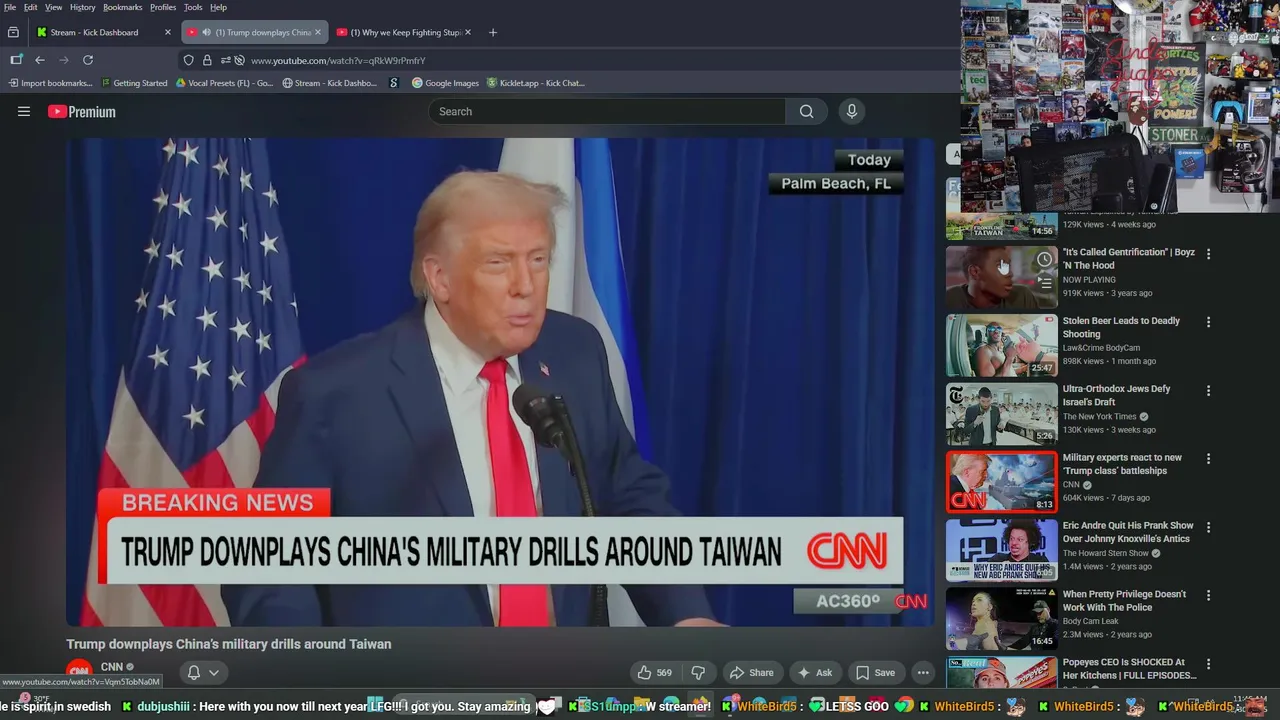Open Eric Andre Quit His Prank Show title
The height and width of the screenshot is (720, 1280).
1128,532
